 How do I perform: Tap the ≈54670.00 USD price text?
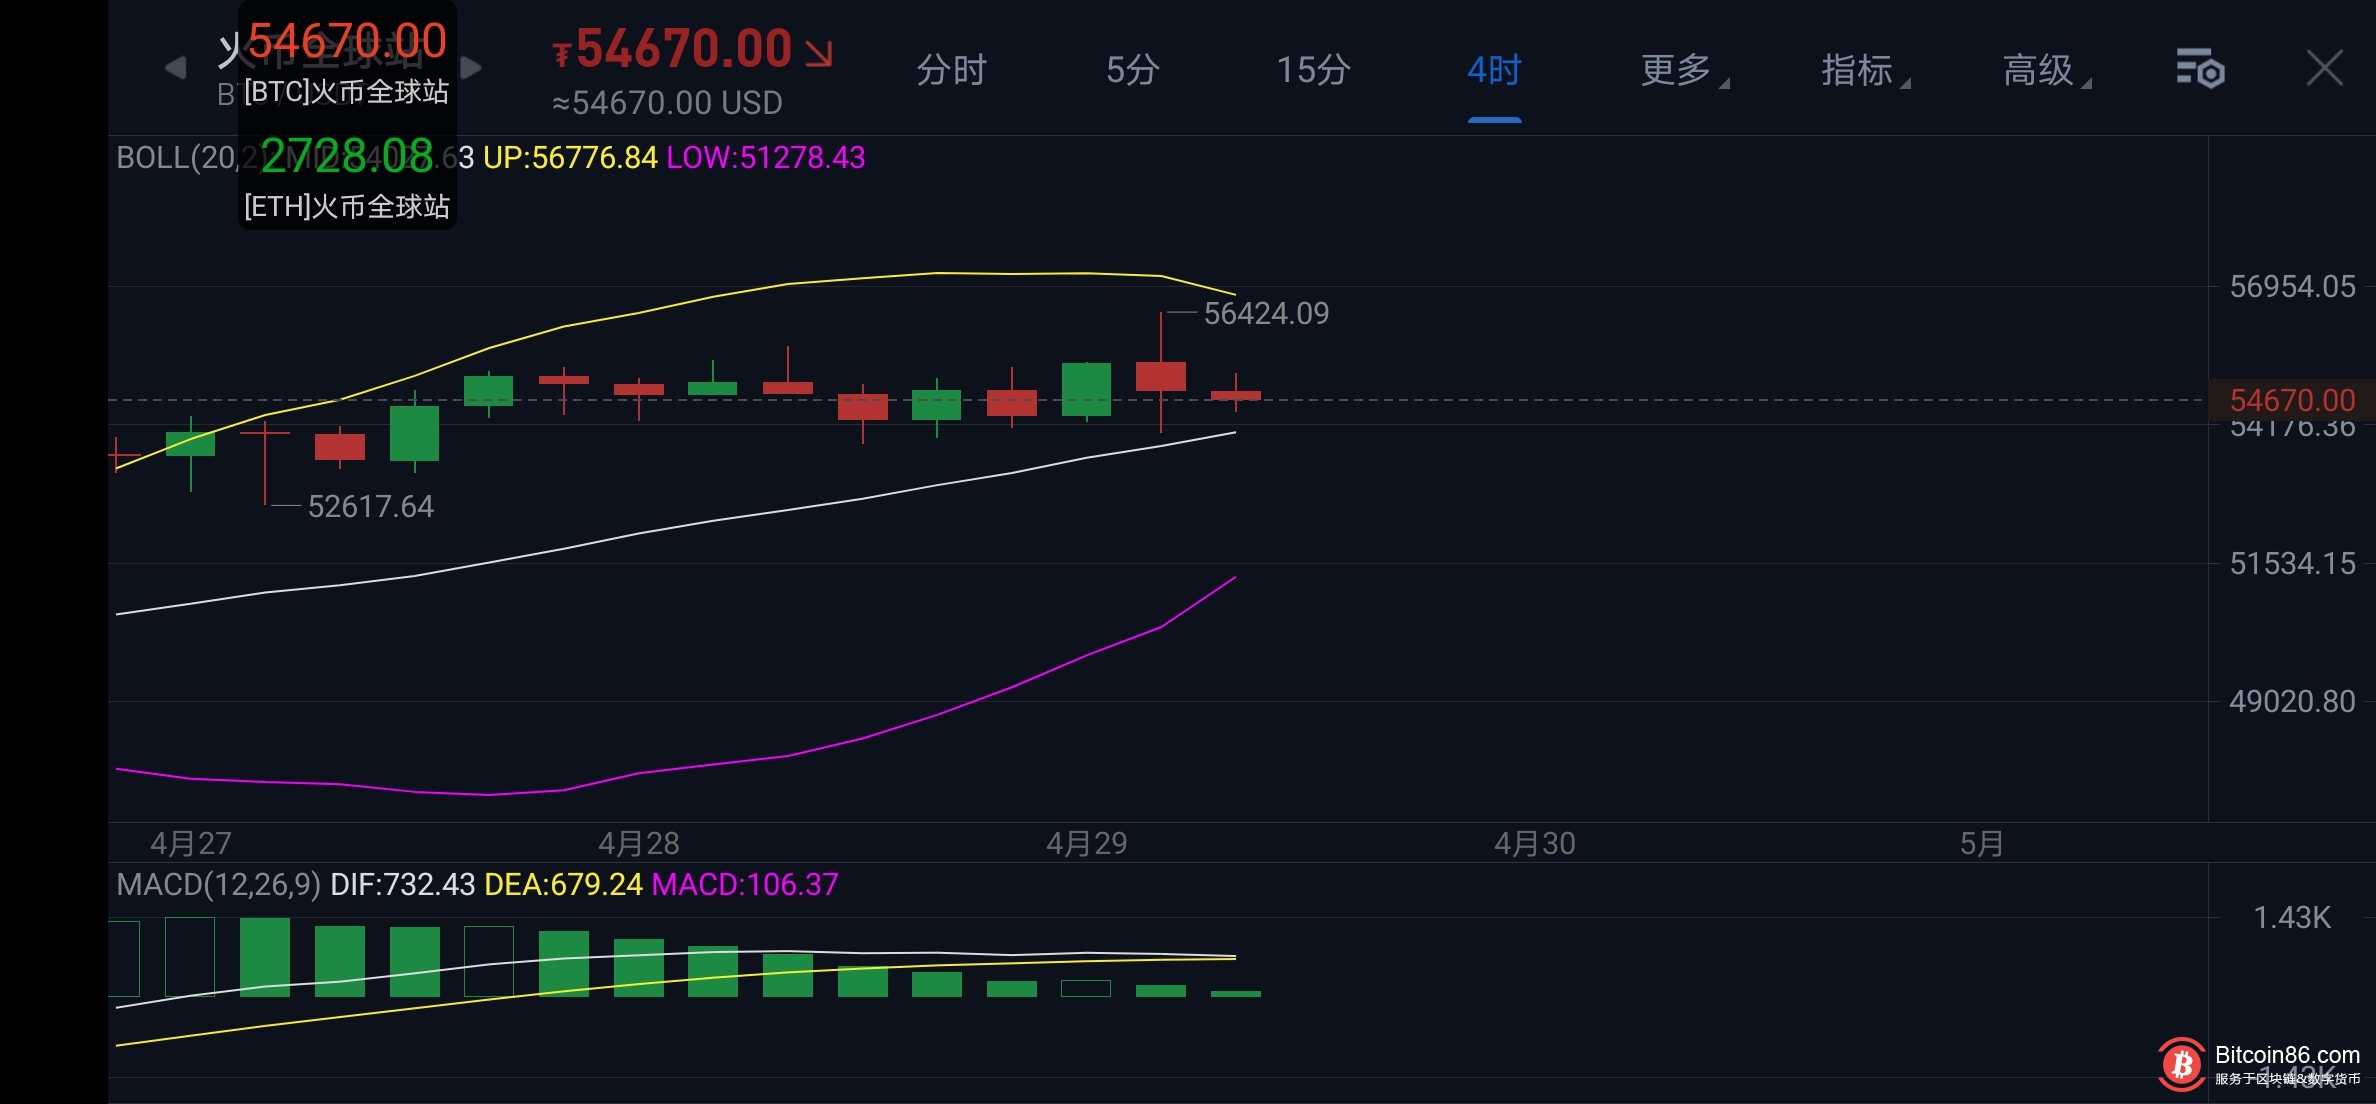pos(667,103)
